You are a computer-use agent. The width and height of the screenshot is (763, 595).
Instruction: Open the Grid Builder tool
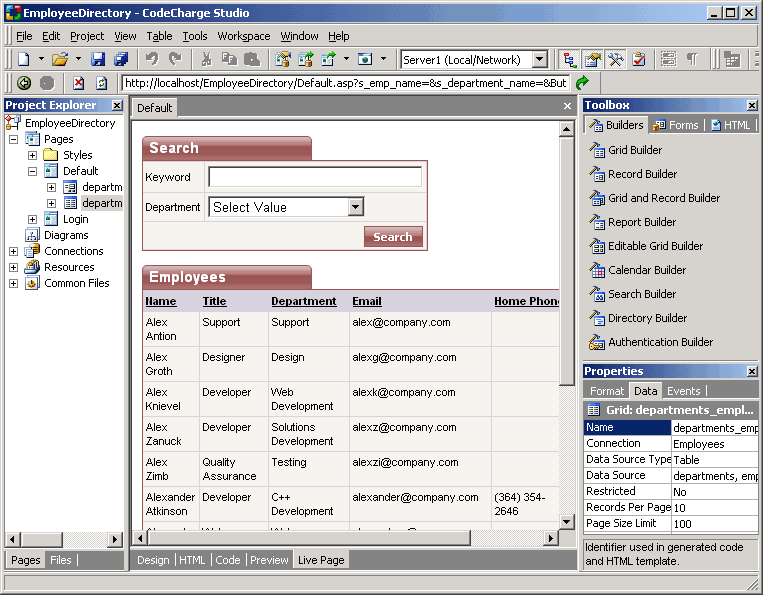634,150
